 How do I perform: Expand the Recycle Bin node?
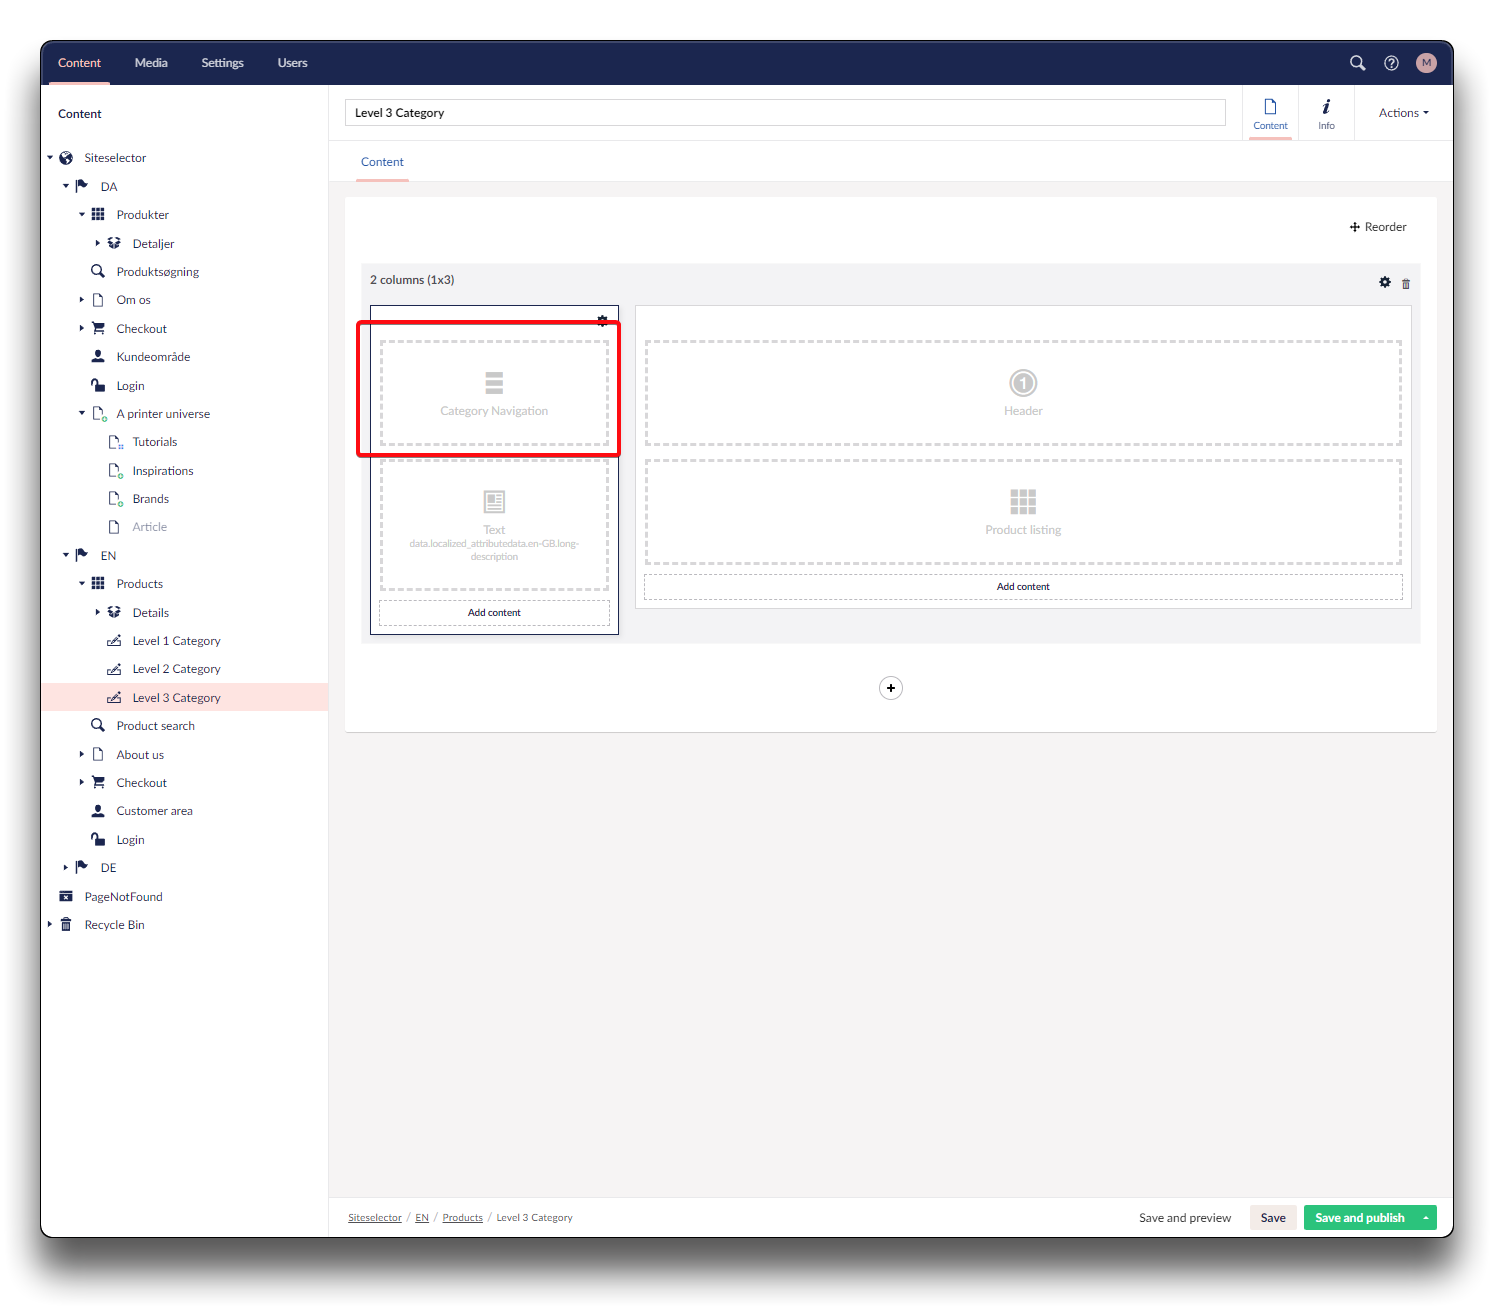(50, 925)
